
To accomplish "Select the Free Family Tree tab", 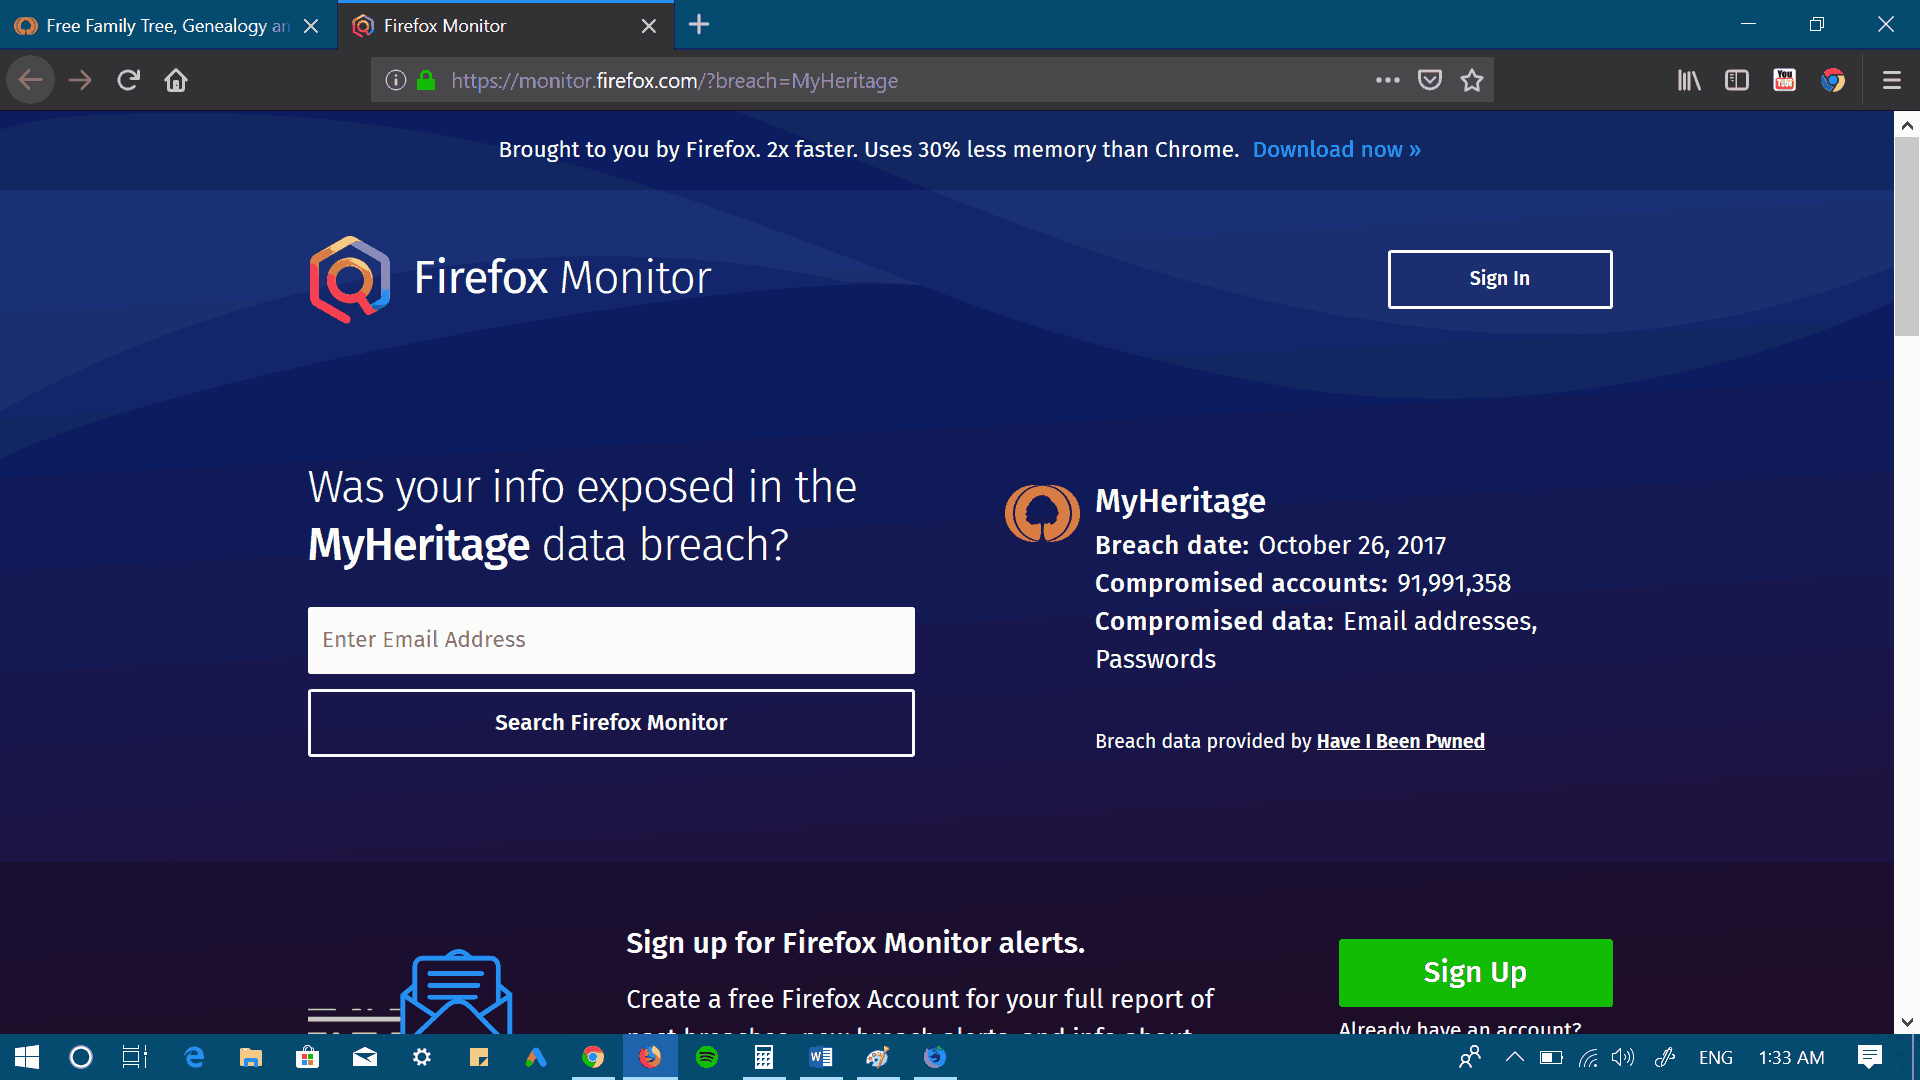I will 169,25.
